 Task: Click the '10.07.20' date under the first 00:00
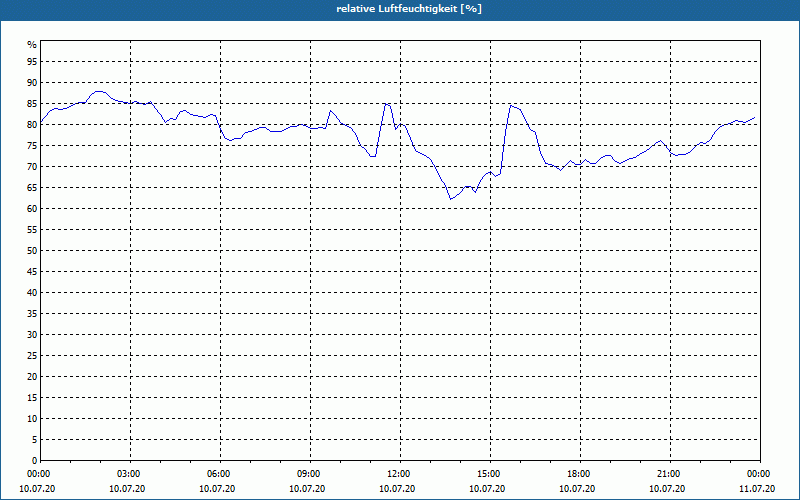[37, 489]
